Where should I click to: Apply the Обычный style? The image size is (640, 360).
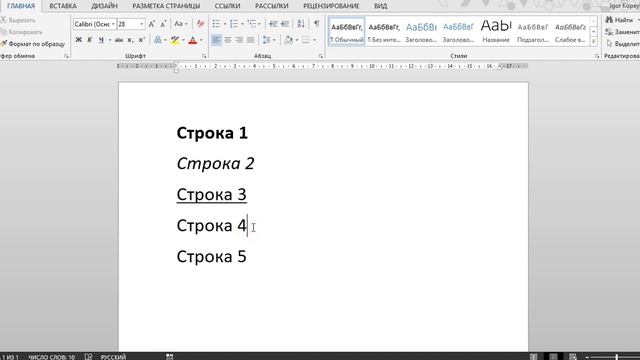(347, 32)
